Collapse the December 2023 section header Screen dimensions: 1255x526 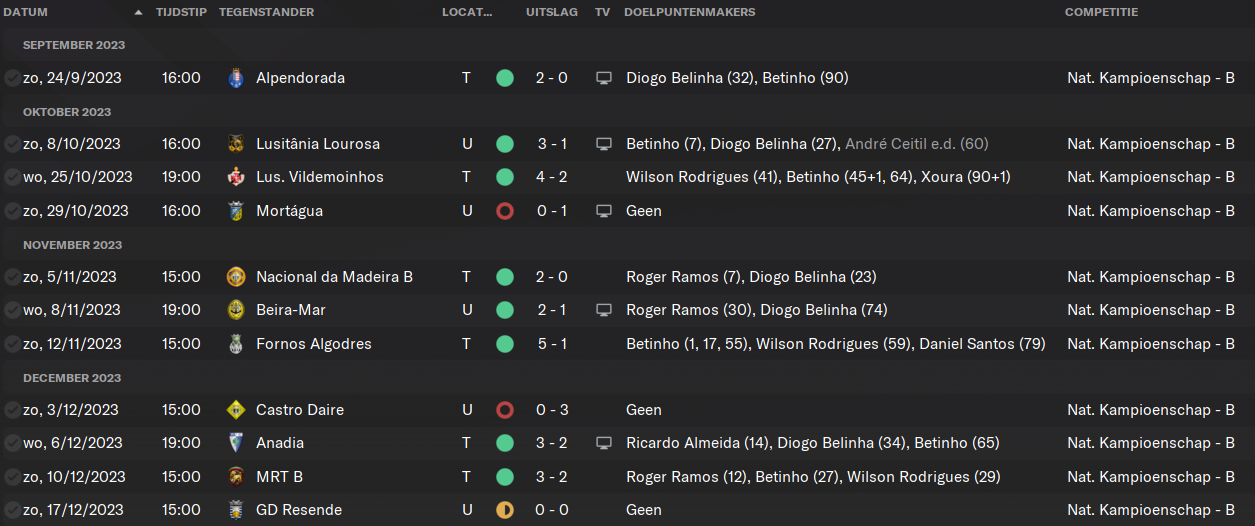(x=72, y=378)
